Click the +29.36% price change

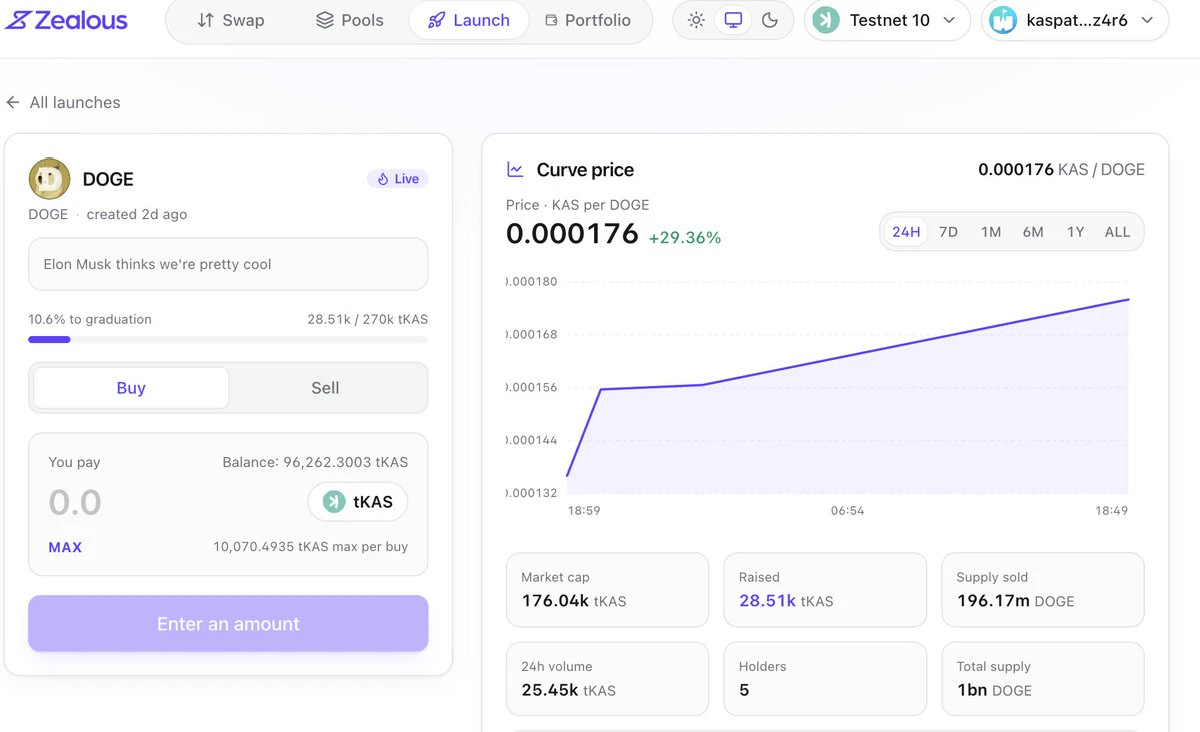click(x=685, y=238)
